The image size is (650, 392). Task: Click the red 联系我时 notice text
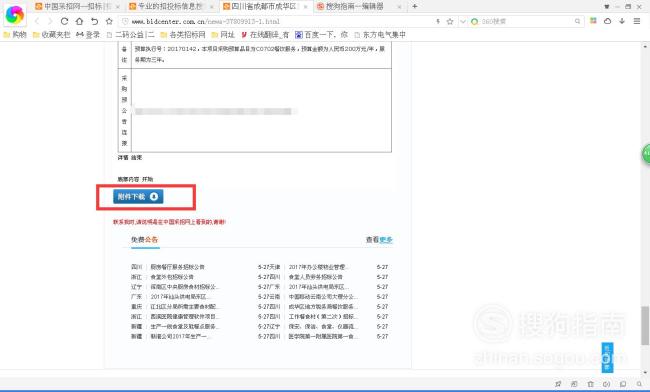click(169, 222)
